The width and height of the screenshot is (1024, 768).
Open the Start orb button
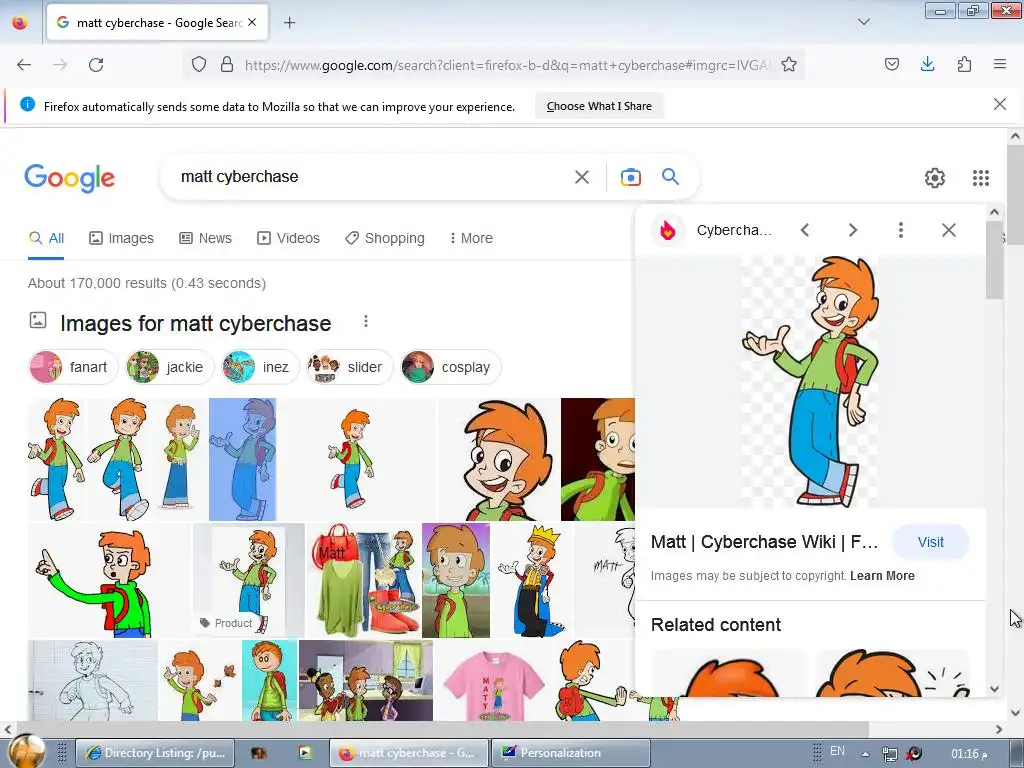[27, 752]
